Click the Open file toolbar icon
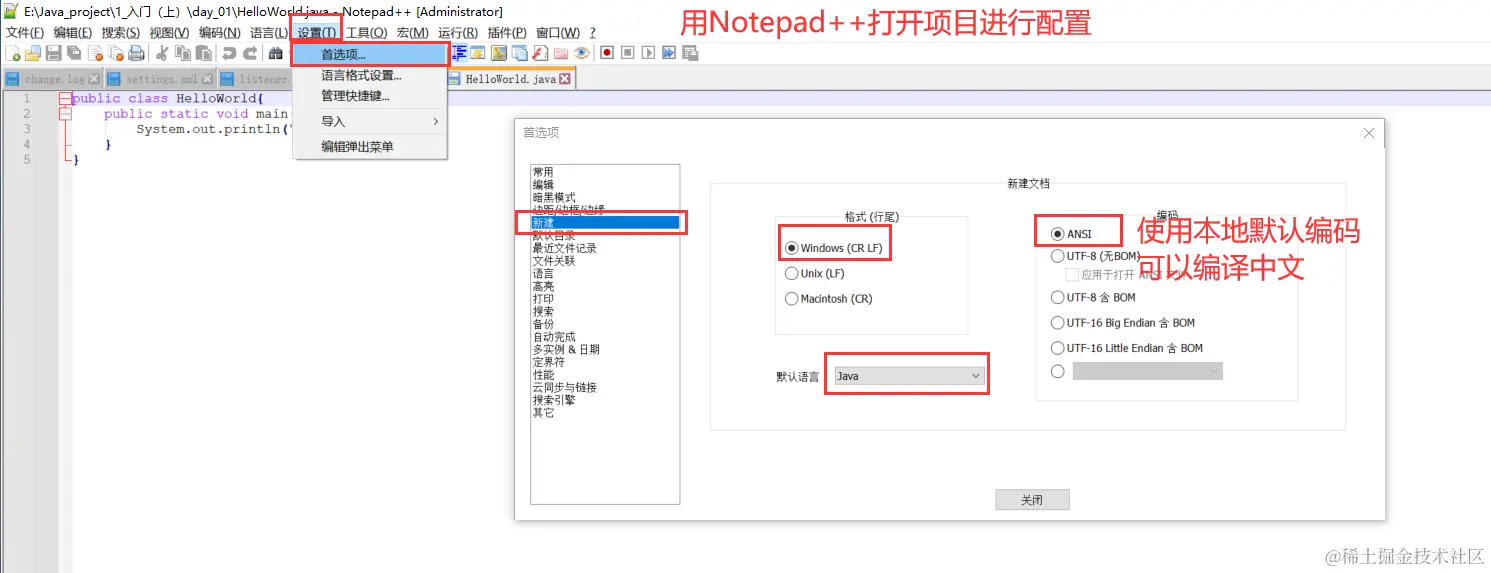Screen dimensions: 1491x573 tap(33, 53)
